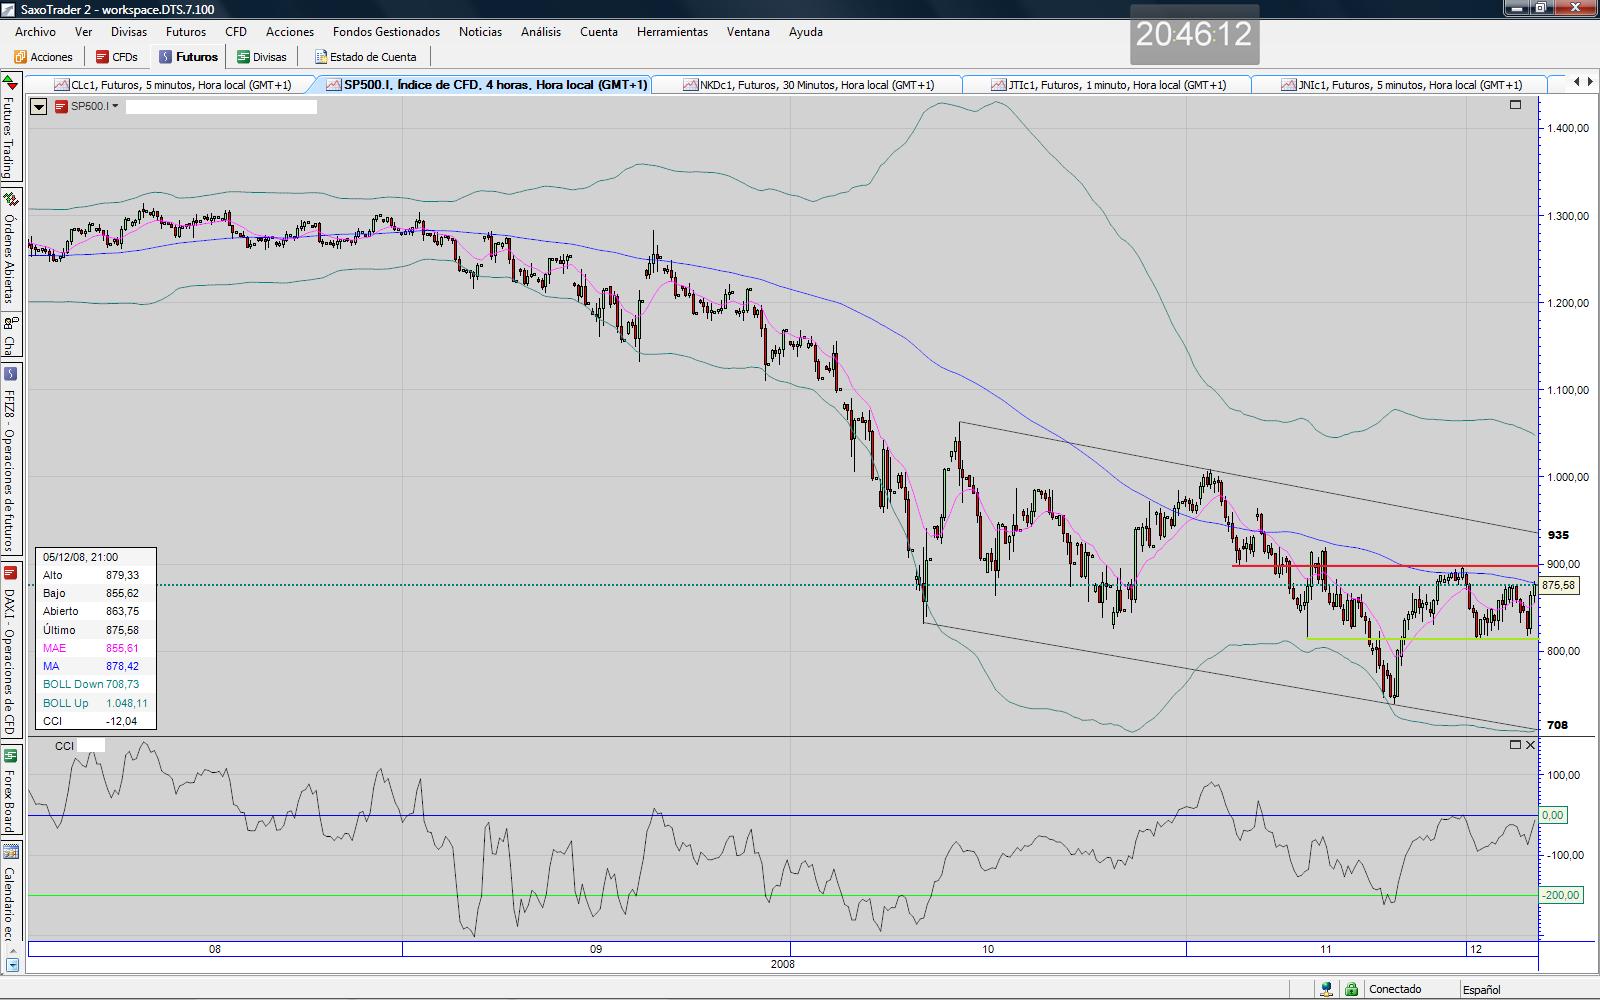Open the Acciones toolbar button

43,57
